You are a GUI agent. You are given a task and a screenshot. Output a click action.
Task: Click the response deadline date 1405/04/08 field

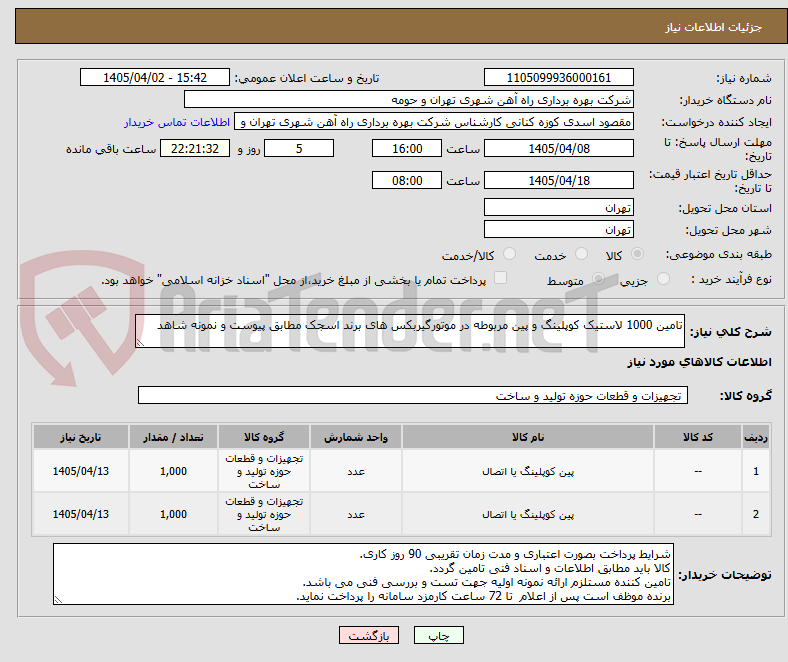point(558,149)
